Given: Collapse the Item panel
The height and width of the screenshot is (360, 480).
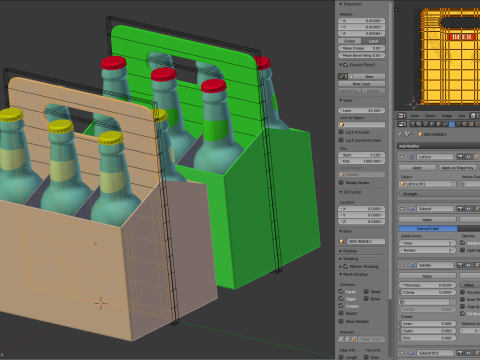Looking at the screenshot, I should click(341, 231).
